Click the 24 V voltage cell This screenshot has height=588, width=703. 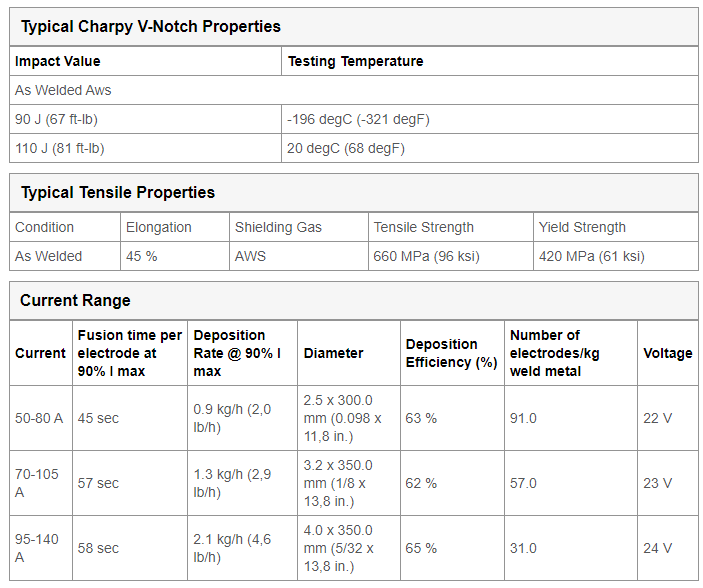(x=668, y=548)
